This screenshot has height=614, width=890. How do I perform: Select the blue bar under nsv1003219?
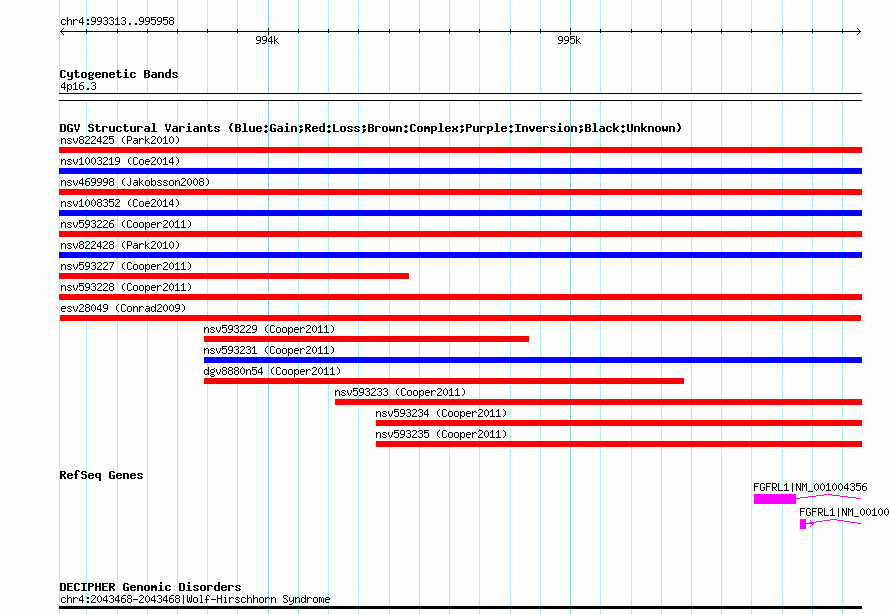coord(460,171)
